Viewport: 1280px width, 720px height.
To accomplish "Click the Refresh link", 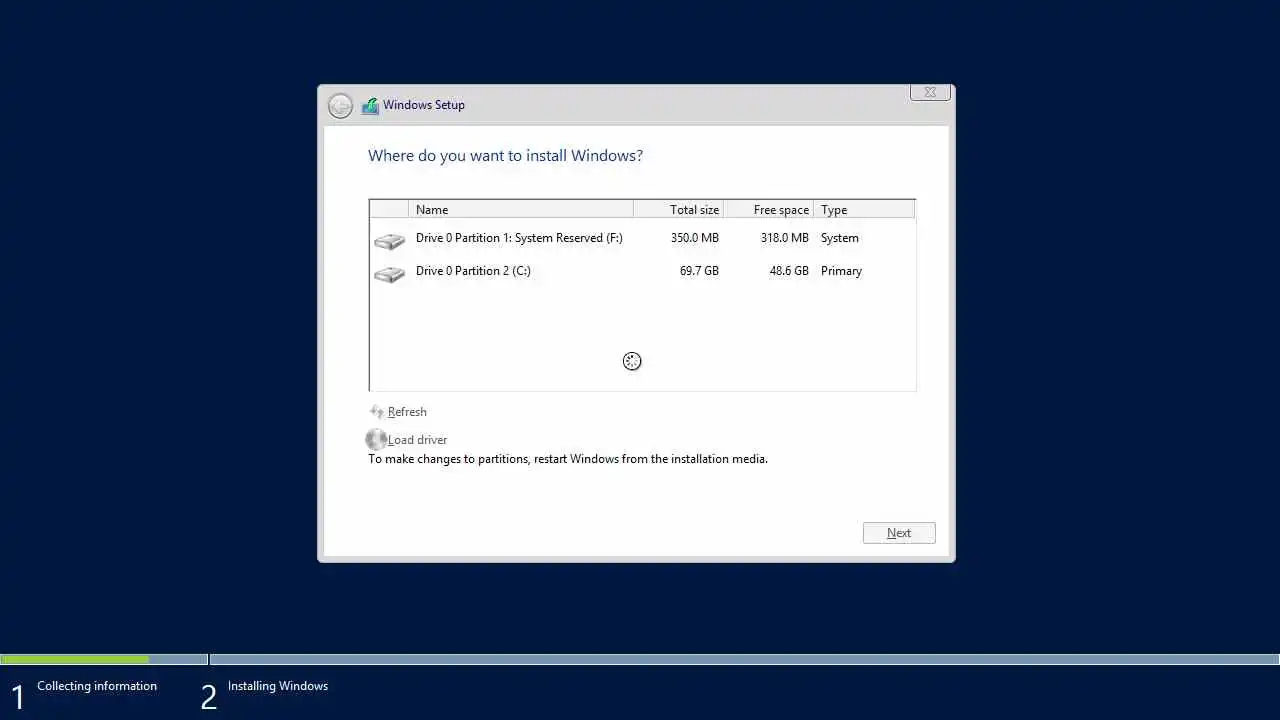I will (x=407, y=412).
